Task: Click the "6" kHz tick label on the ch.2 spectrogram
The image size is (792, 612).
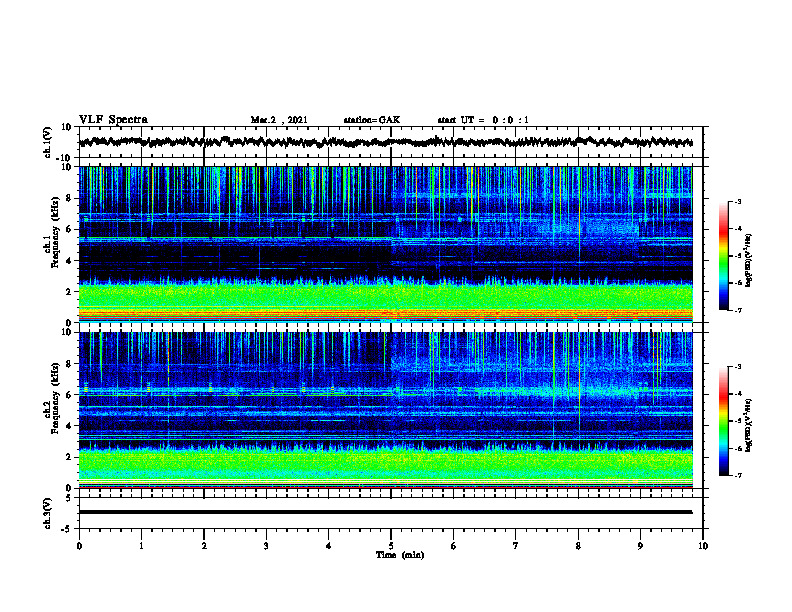Action: click(69, 395)
